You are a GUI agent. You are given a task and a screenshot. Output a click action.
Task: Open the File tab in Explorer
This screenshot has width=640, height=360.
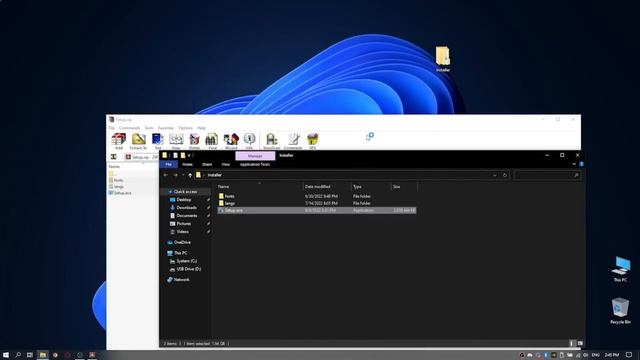(169, 164)
